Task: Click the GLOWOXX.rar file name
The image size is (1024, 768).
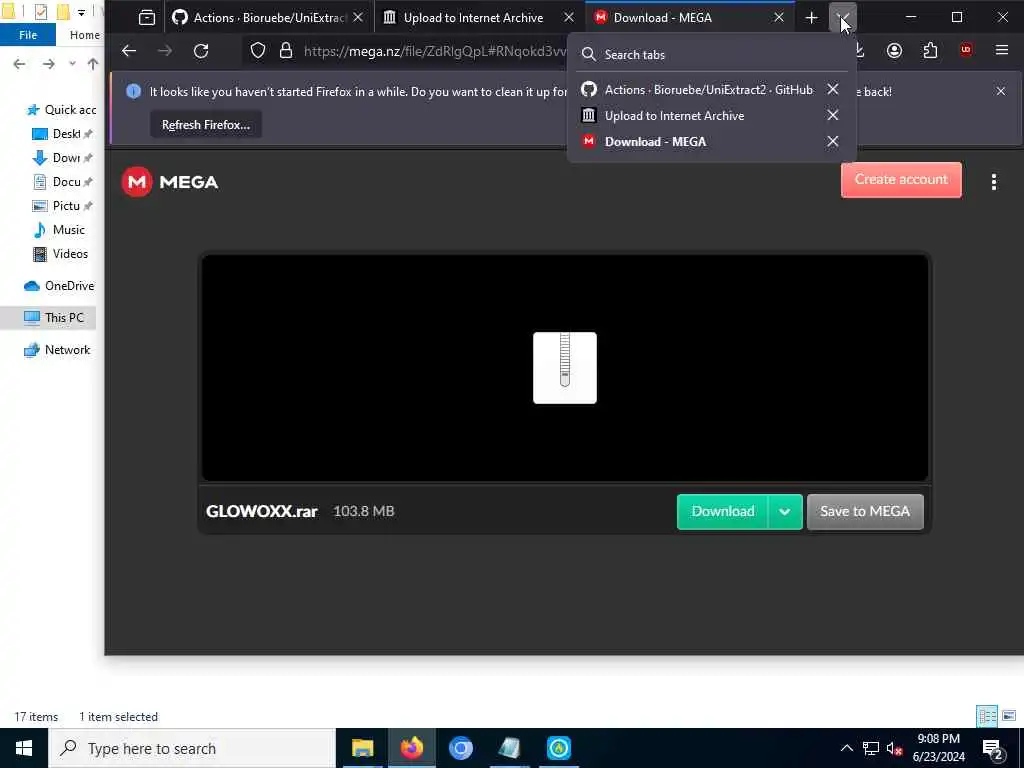Action: [262, 511]
